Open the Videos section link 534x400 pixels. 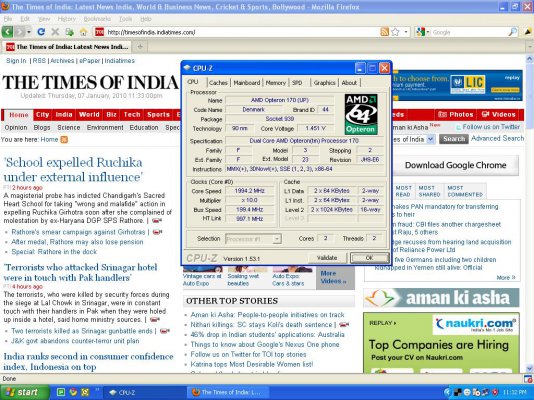[x=499, y=115]
